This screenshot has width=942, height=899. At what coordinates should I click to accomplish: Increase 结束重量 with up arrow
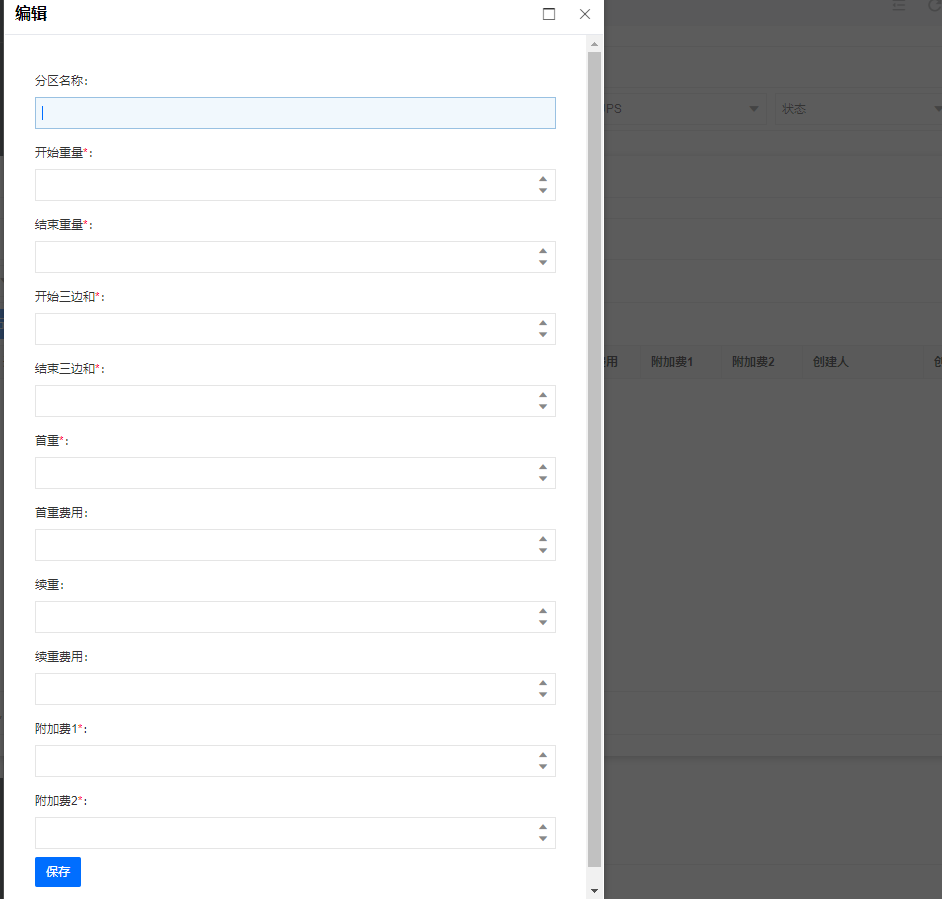(x=543, y=251)
